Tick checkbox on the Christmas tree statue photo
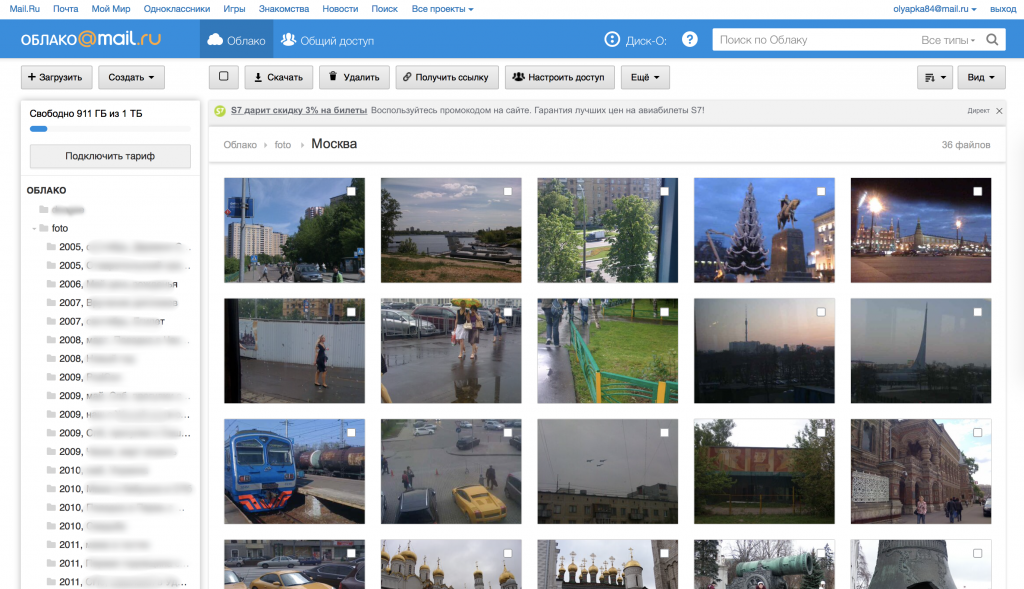 click(x=821, y=191)
